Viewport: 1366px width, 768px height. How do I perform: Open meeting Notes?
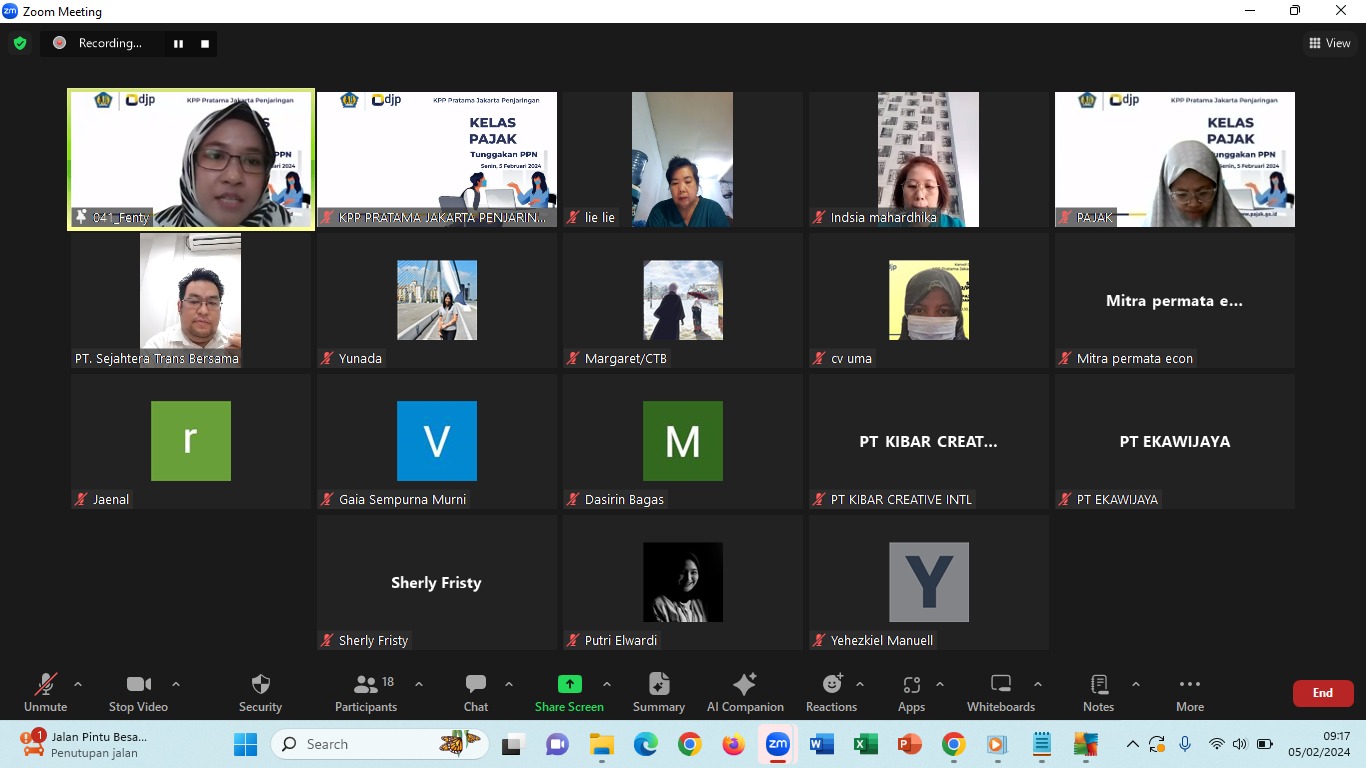(1098, 692)
